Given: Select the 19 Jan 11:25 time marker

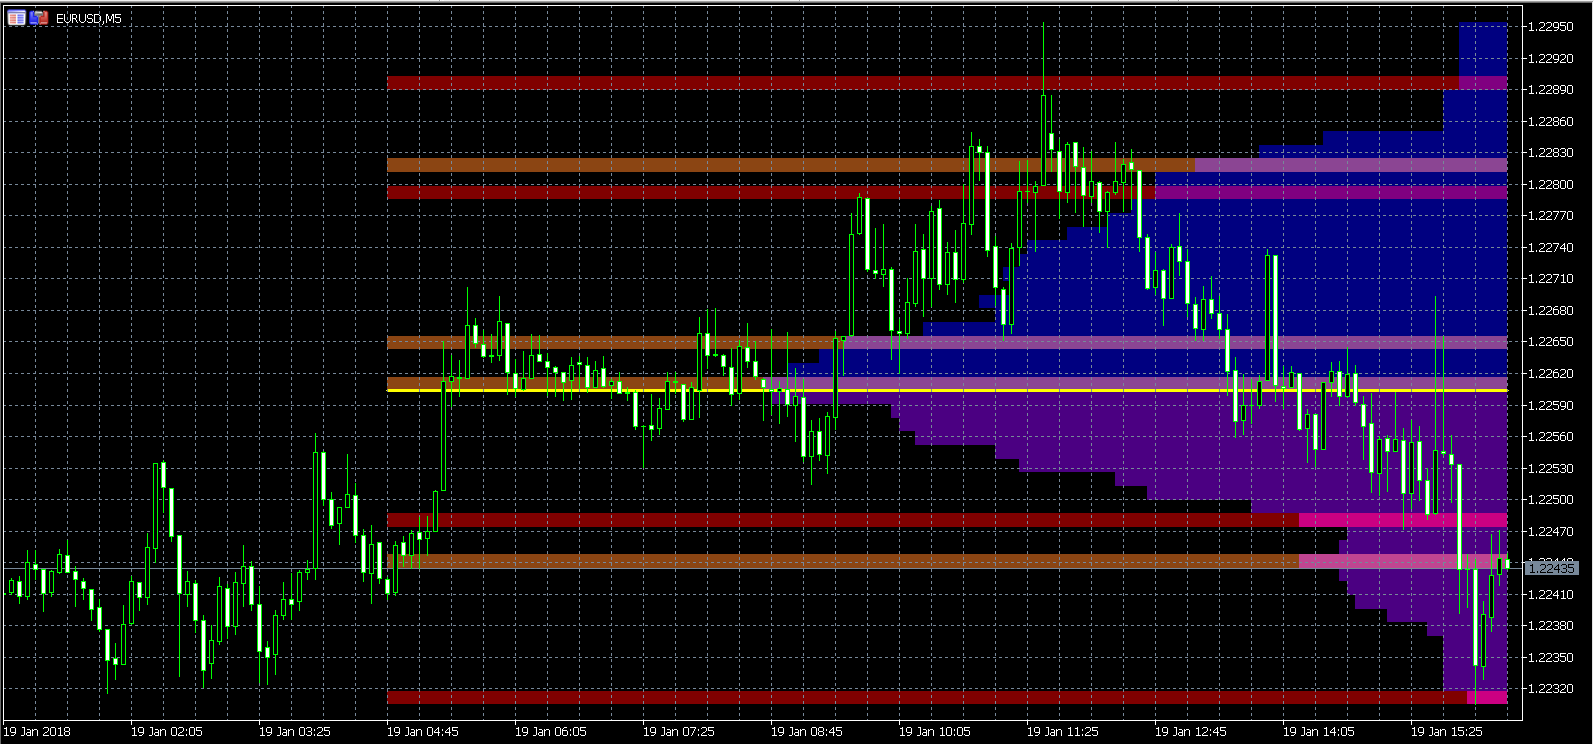Looking at the screenshot, I should tap(1062, 732).
